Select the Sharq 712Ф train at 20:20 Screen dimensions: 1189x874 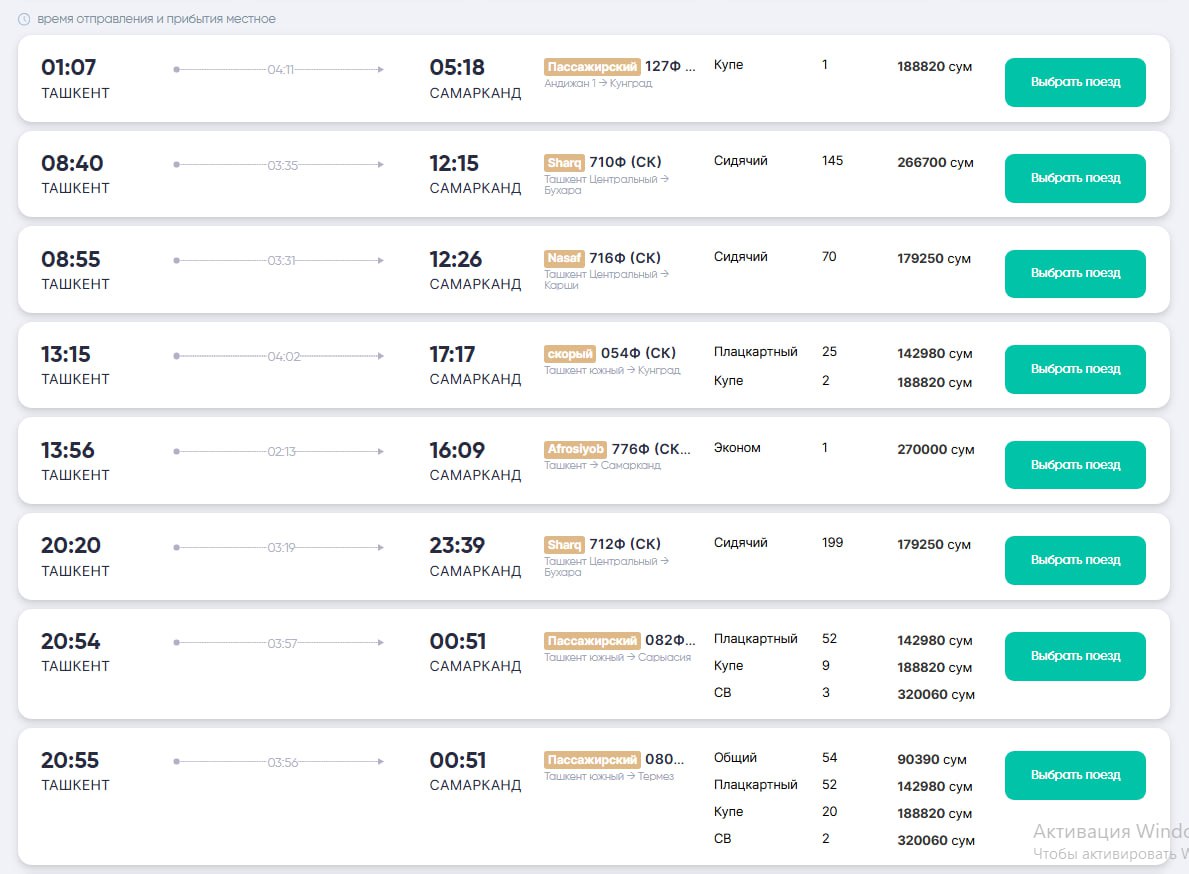click(x=1074, y=560)
